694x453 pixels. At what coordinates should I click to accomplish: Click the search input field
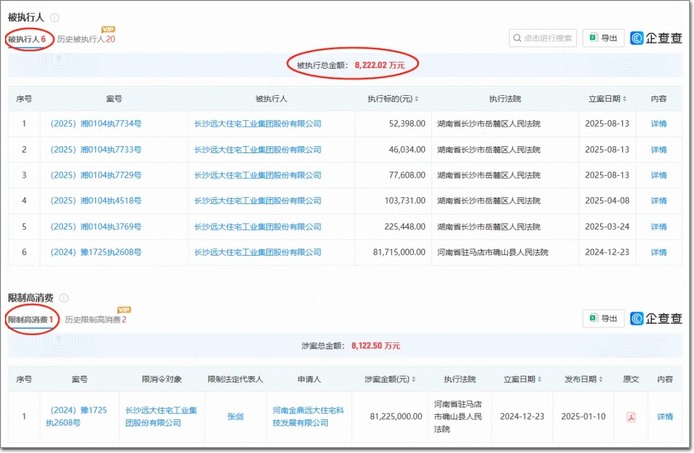[x=542, y=39]
